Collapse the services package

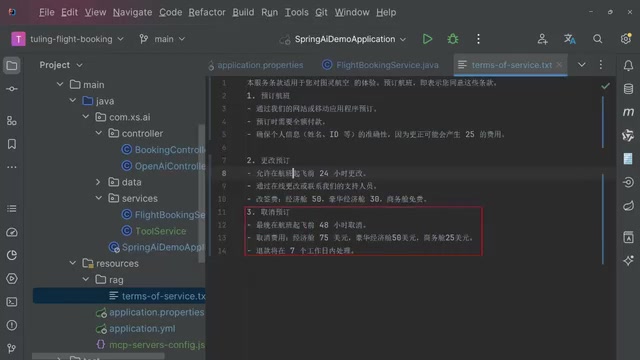tap(99, 198)
